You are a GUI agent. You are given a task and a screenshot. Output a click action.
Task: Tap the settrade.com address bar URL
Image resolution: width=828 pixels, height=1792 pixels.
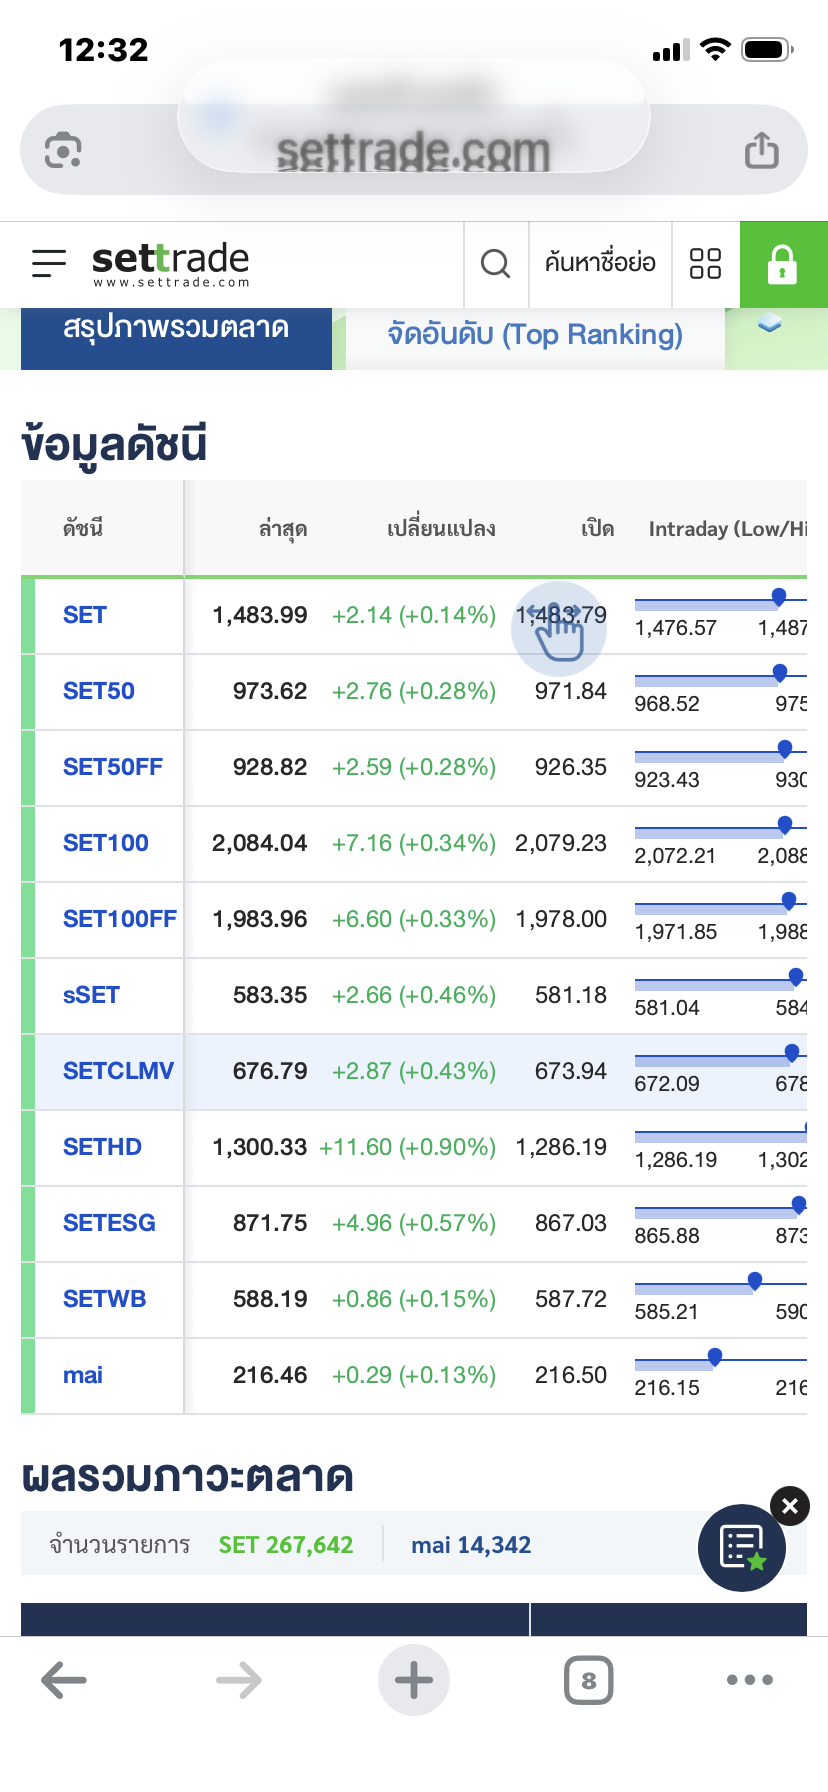pos(413,152)
